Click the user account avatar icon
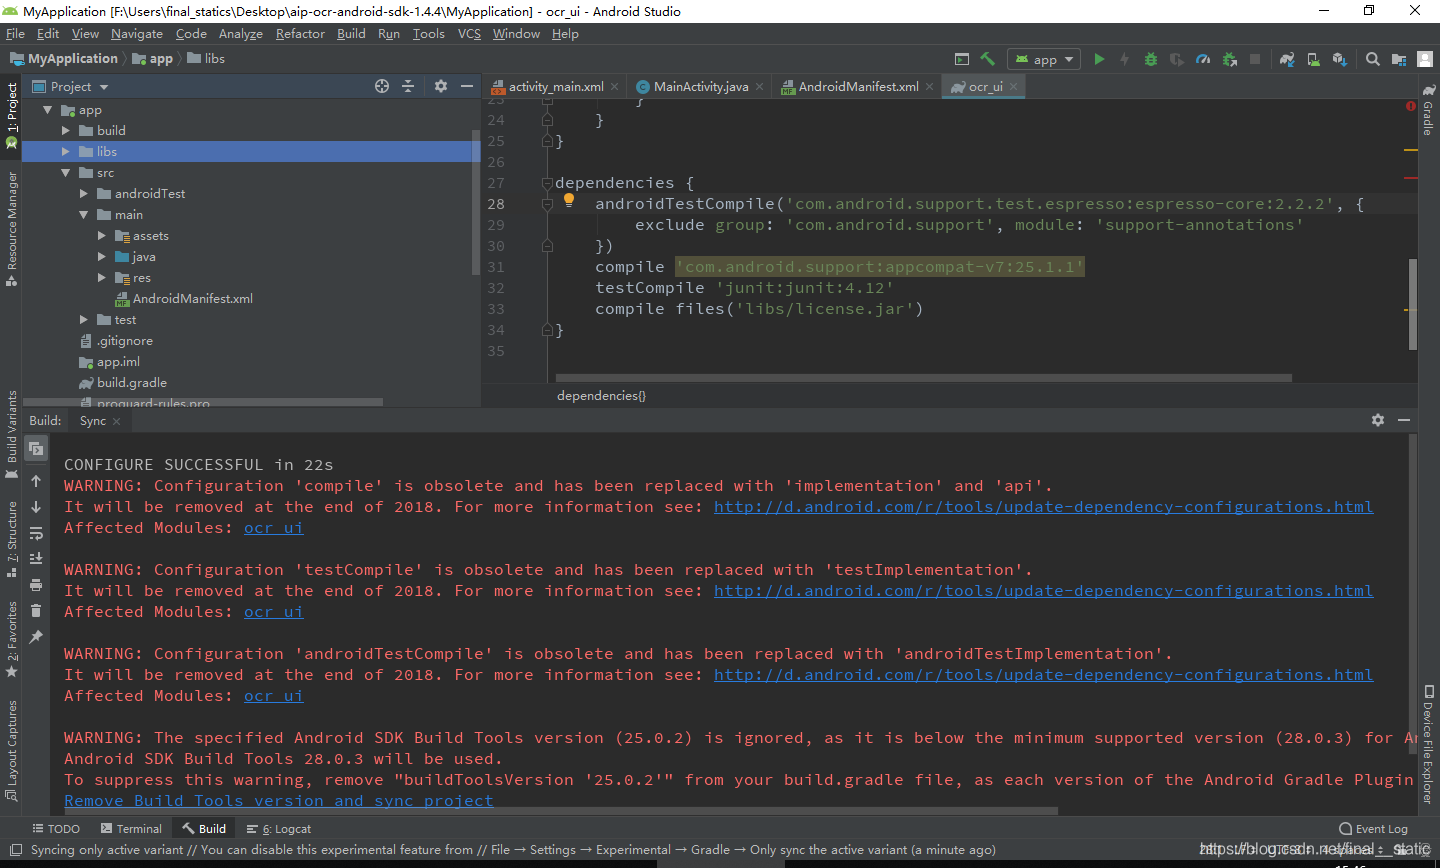The height and width of the screenshot is (868, 1440). (1425, 59)
